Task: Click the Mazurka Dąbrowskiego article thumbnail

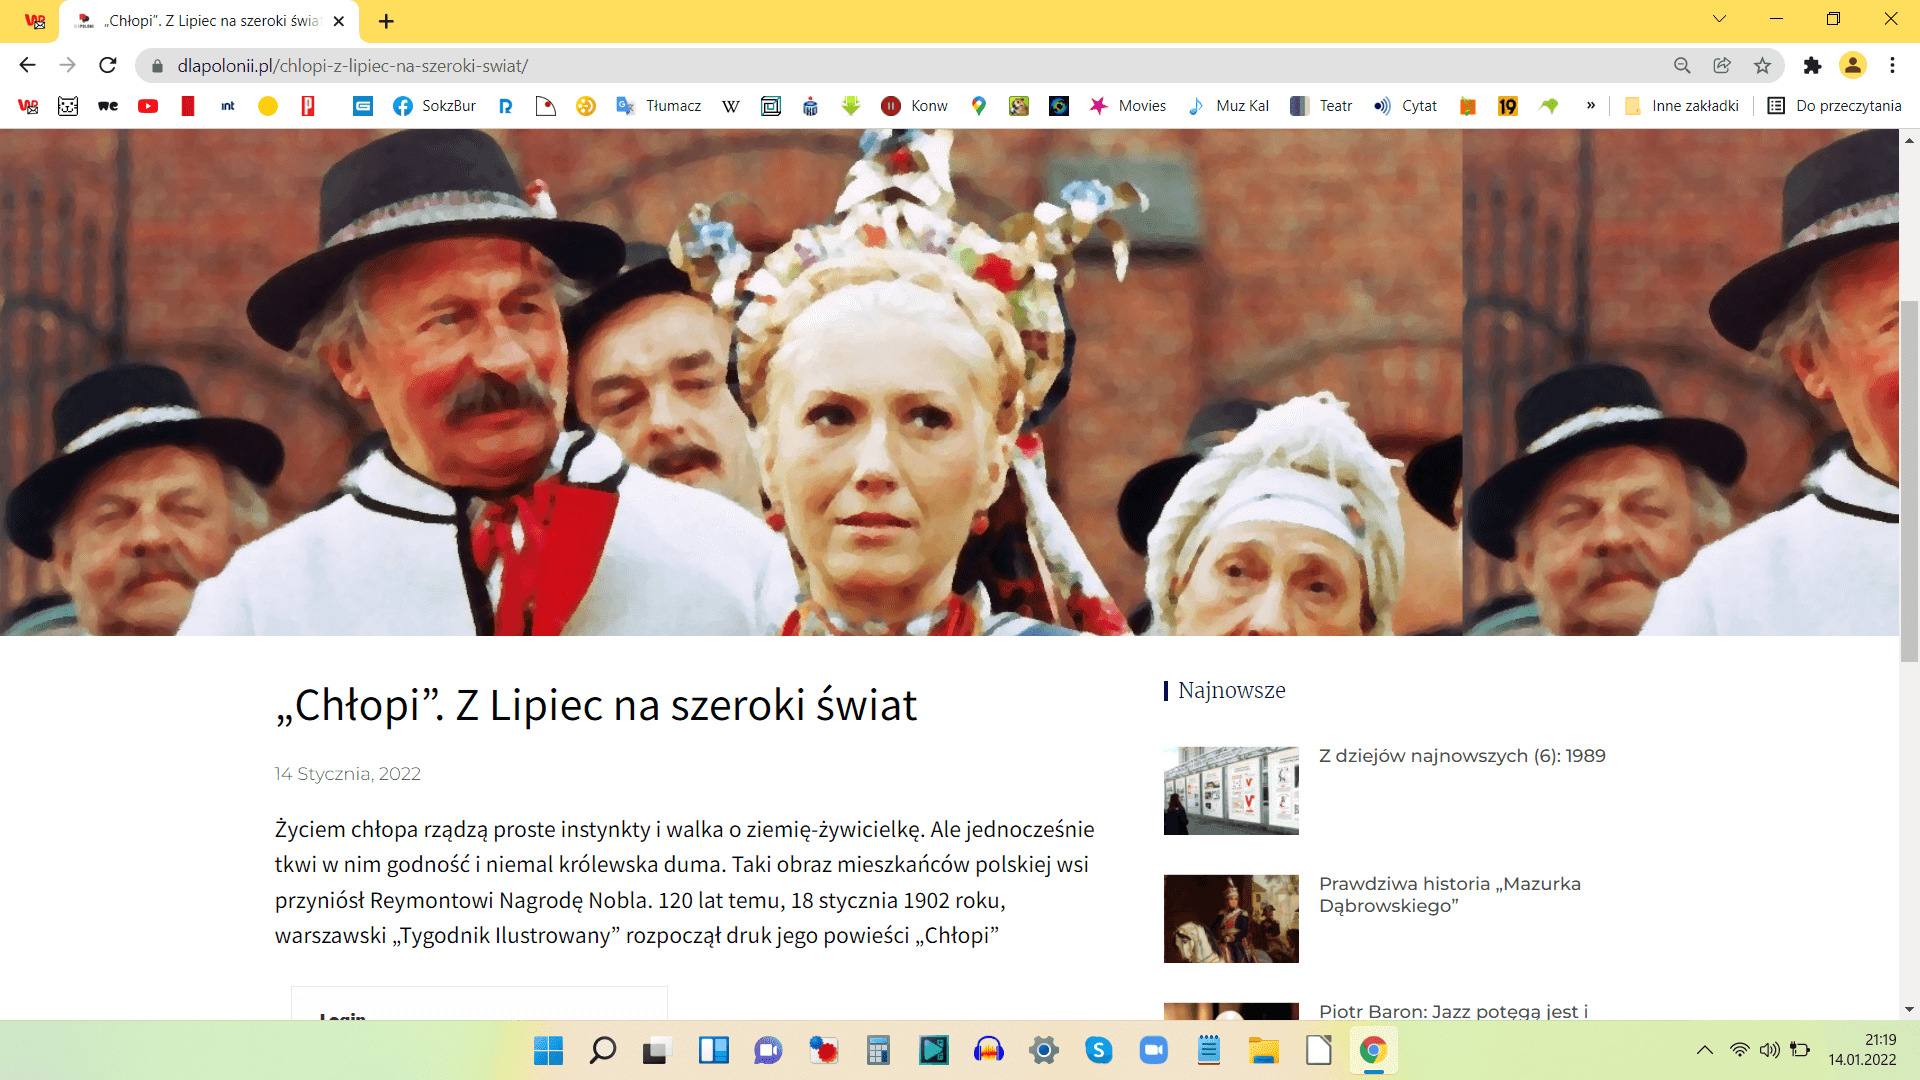Action: pyautogui.click(x=1231, y=918)
